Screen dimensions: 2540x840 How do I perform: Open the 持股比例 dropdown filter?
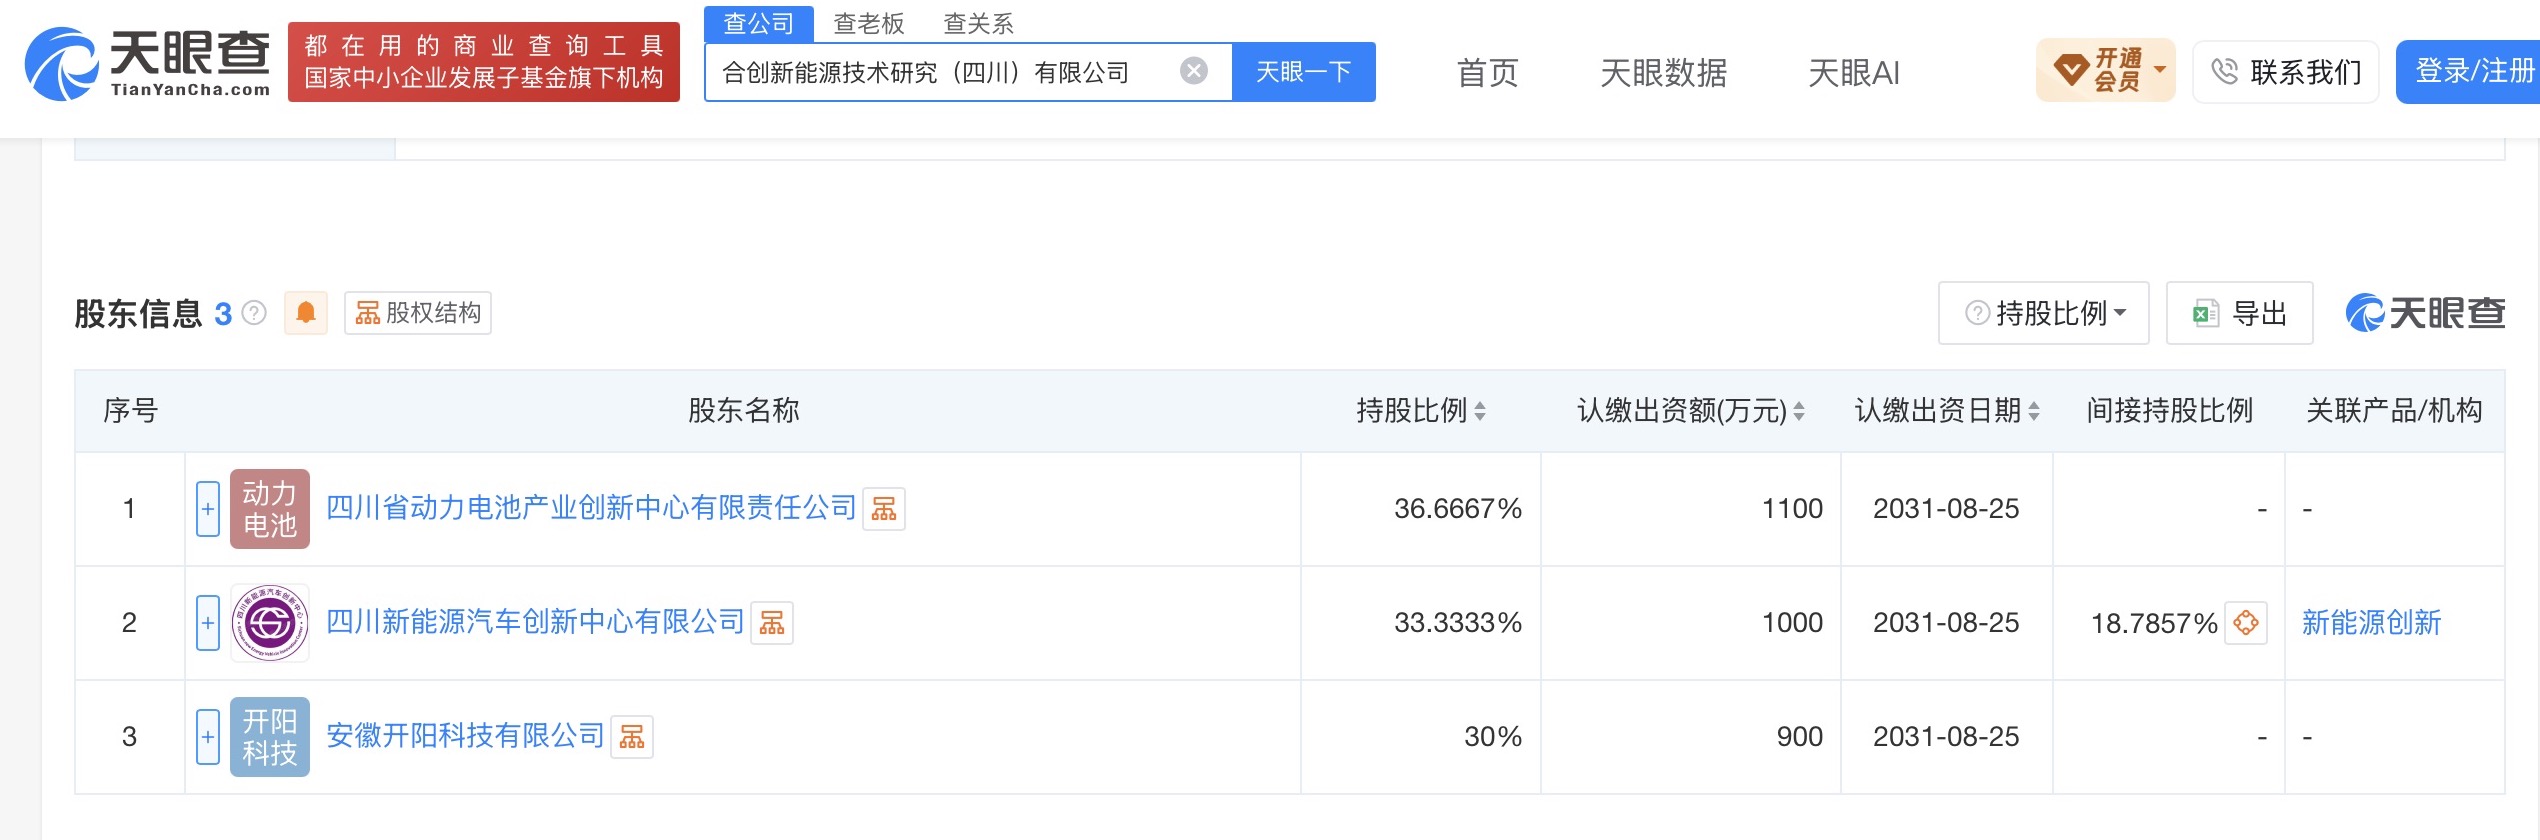click(2044, 313)
